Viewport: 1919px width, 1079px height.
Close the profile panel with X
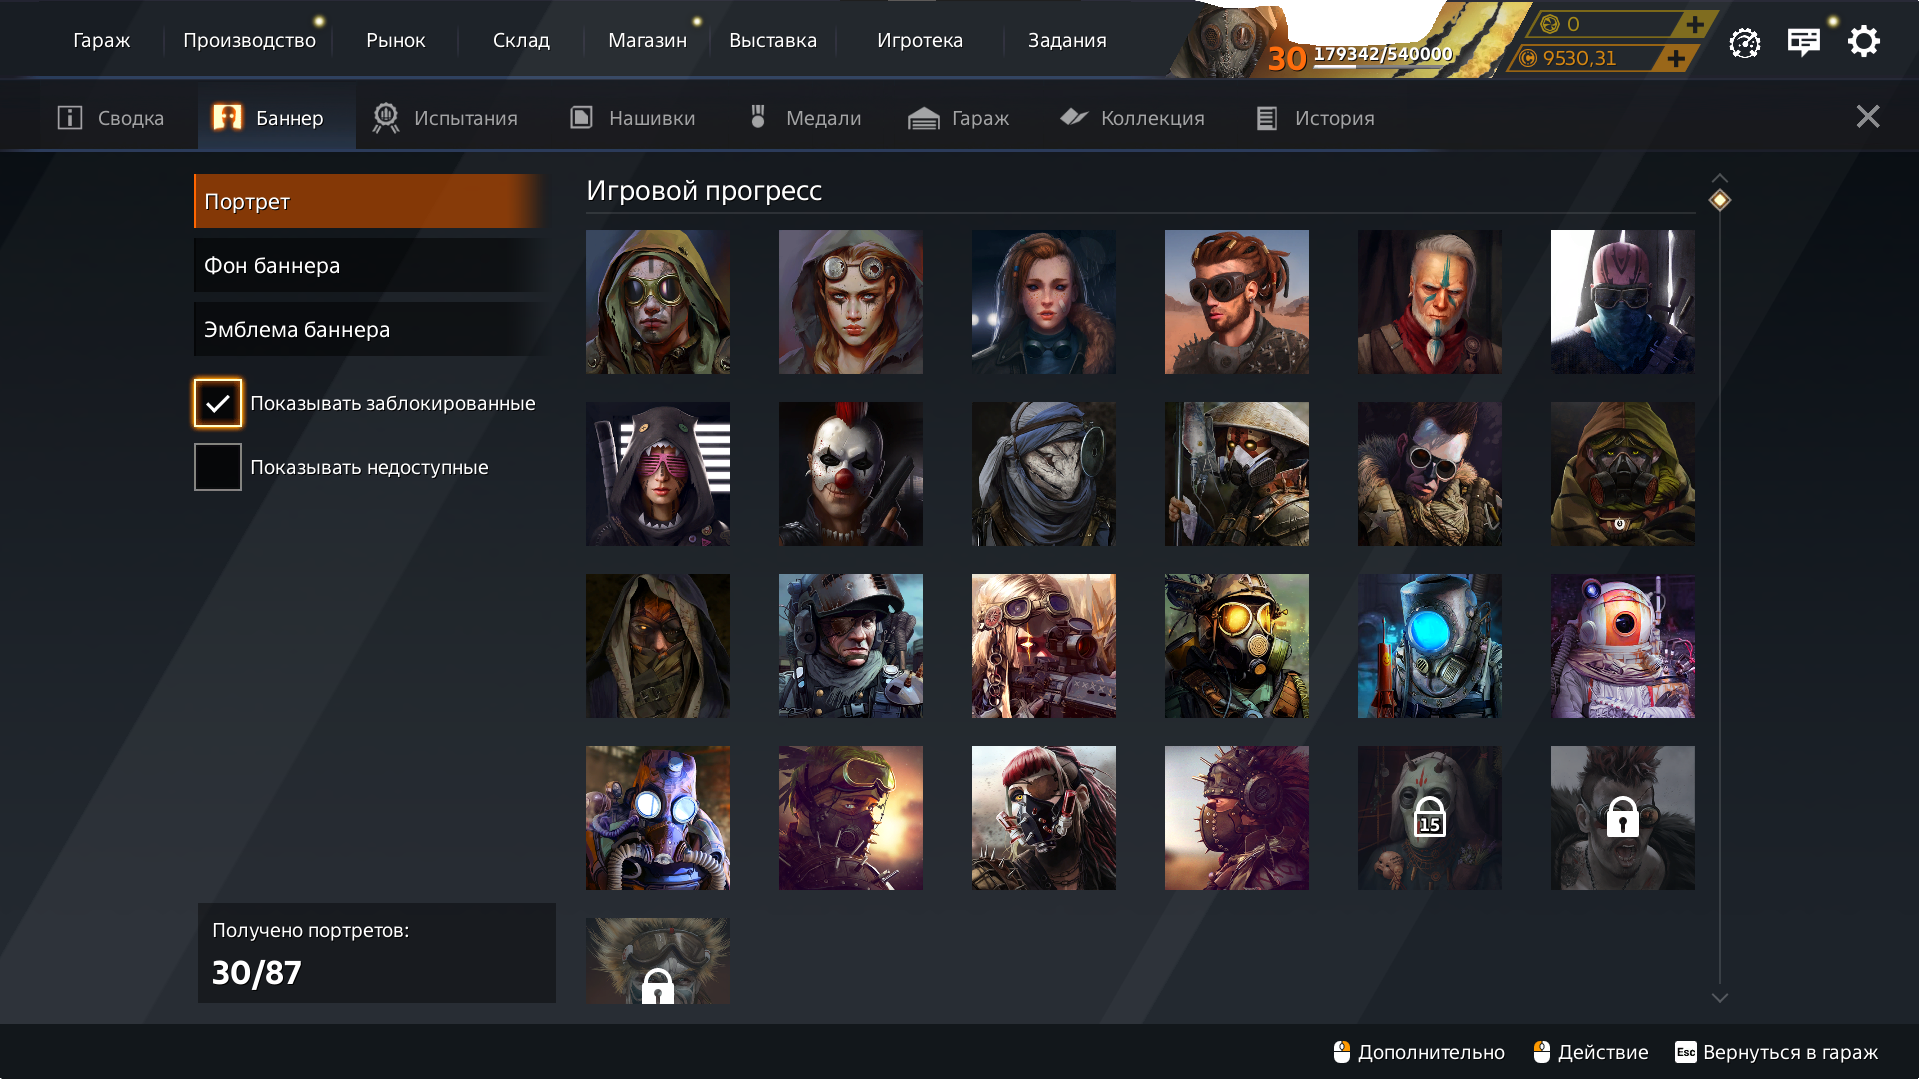(x=1867, y=117)
